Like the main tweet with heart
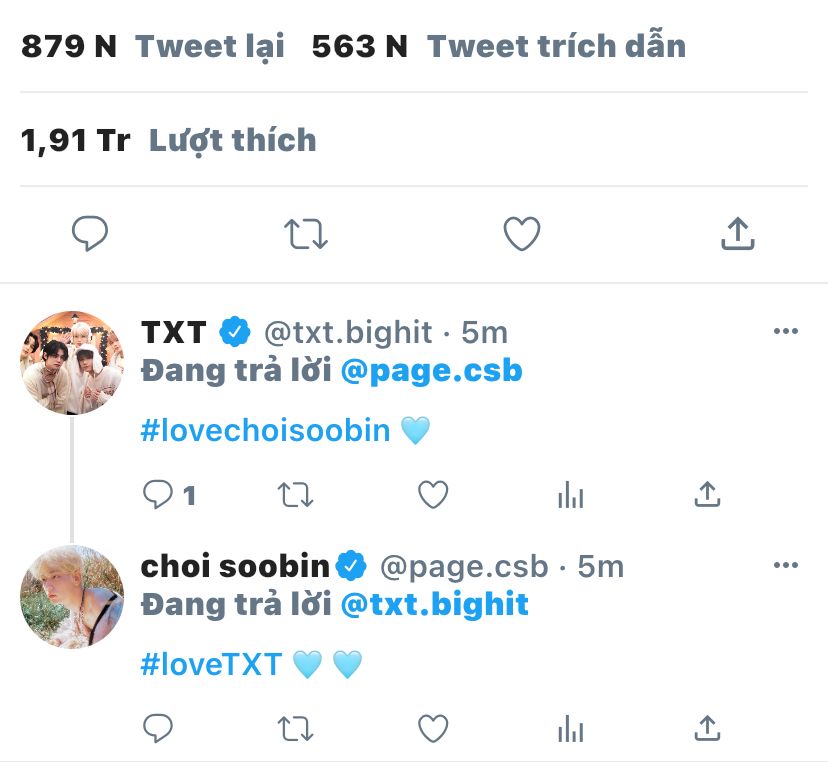Screen dimensions: 828x762 [x=521, y=234]
